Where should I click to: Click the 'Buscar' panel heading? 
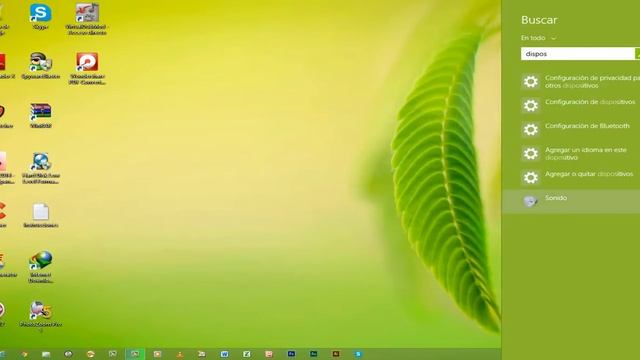coord(539,20)
